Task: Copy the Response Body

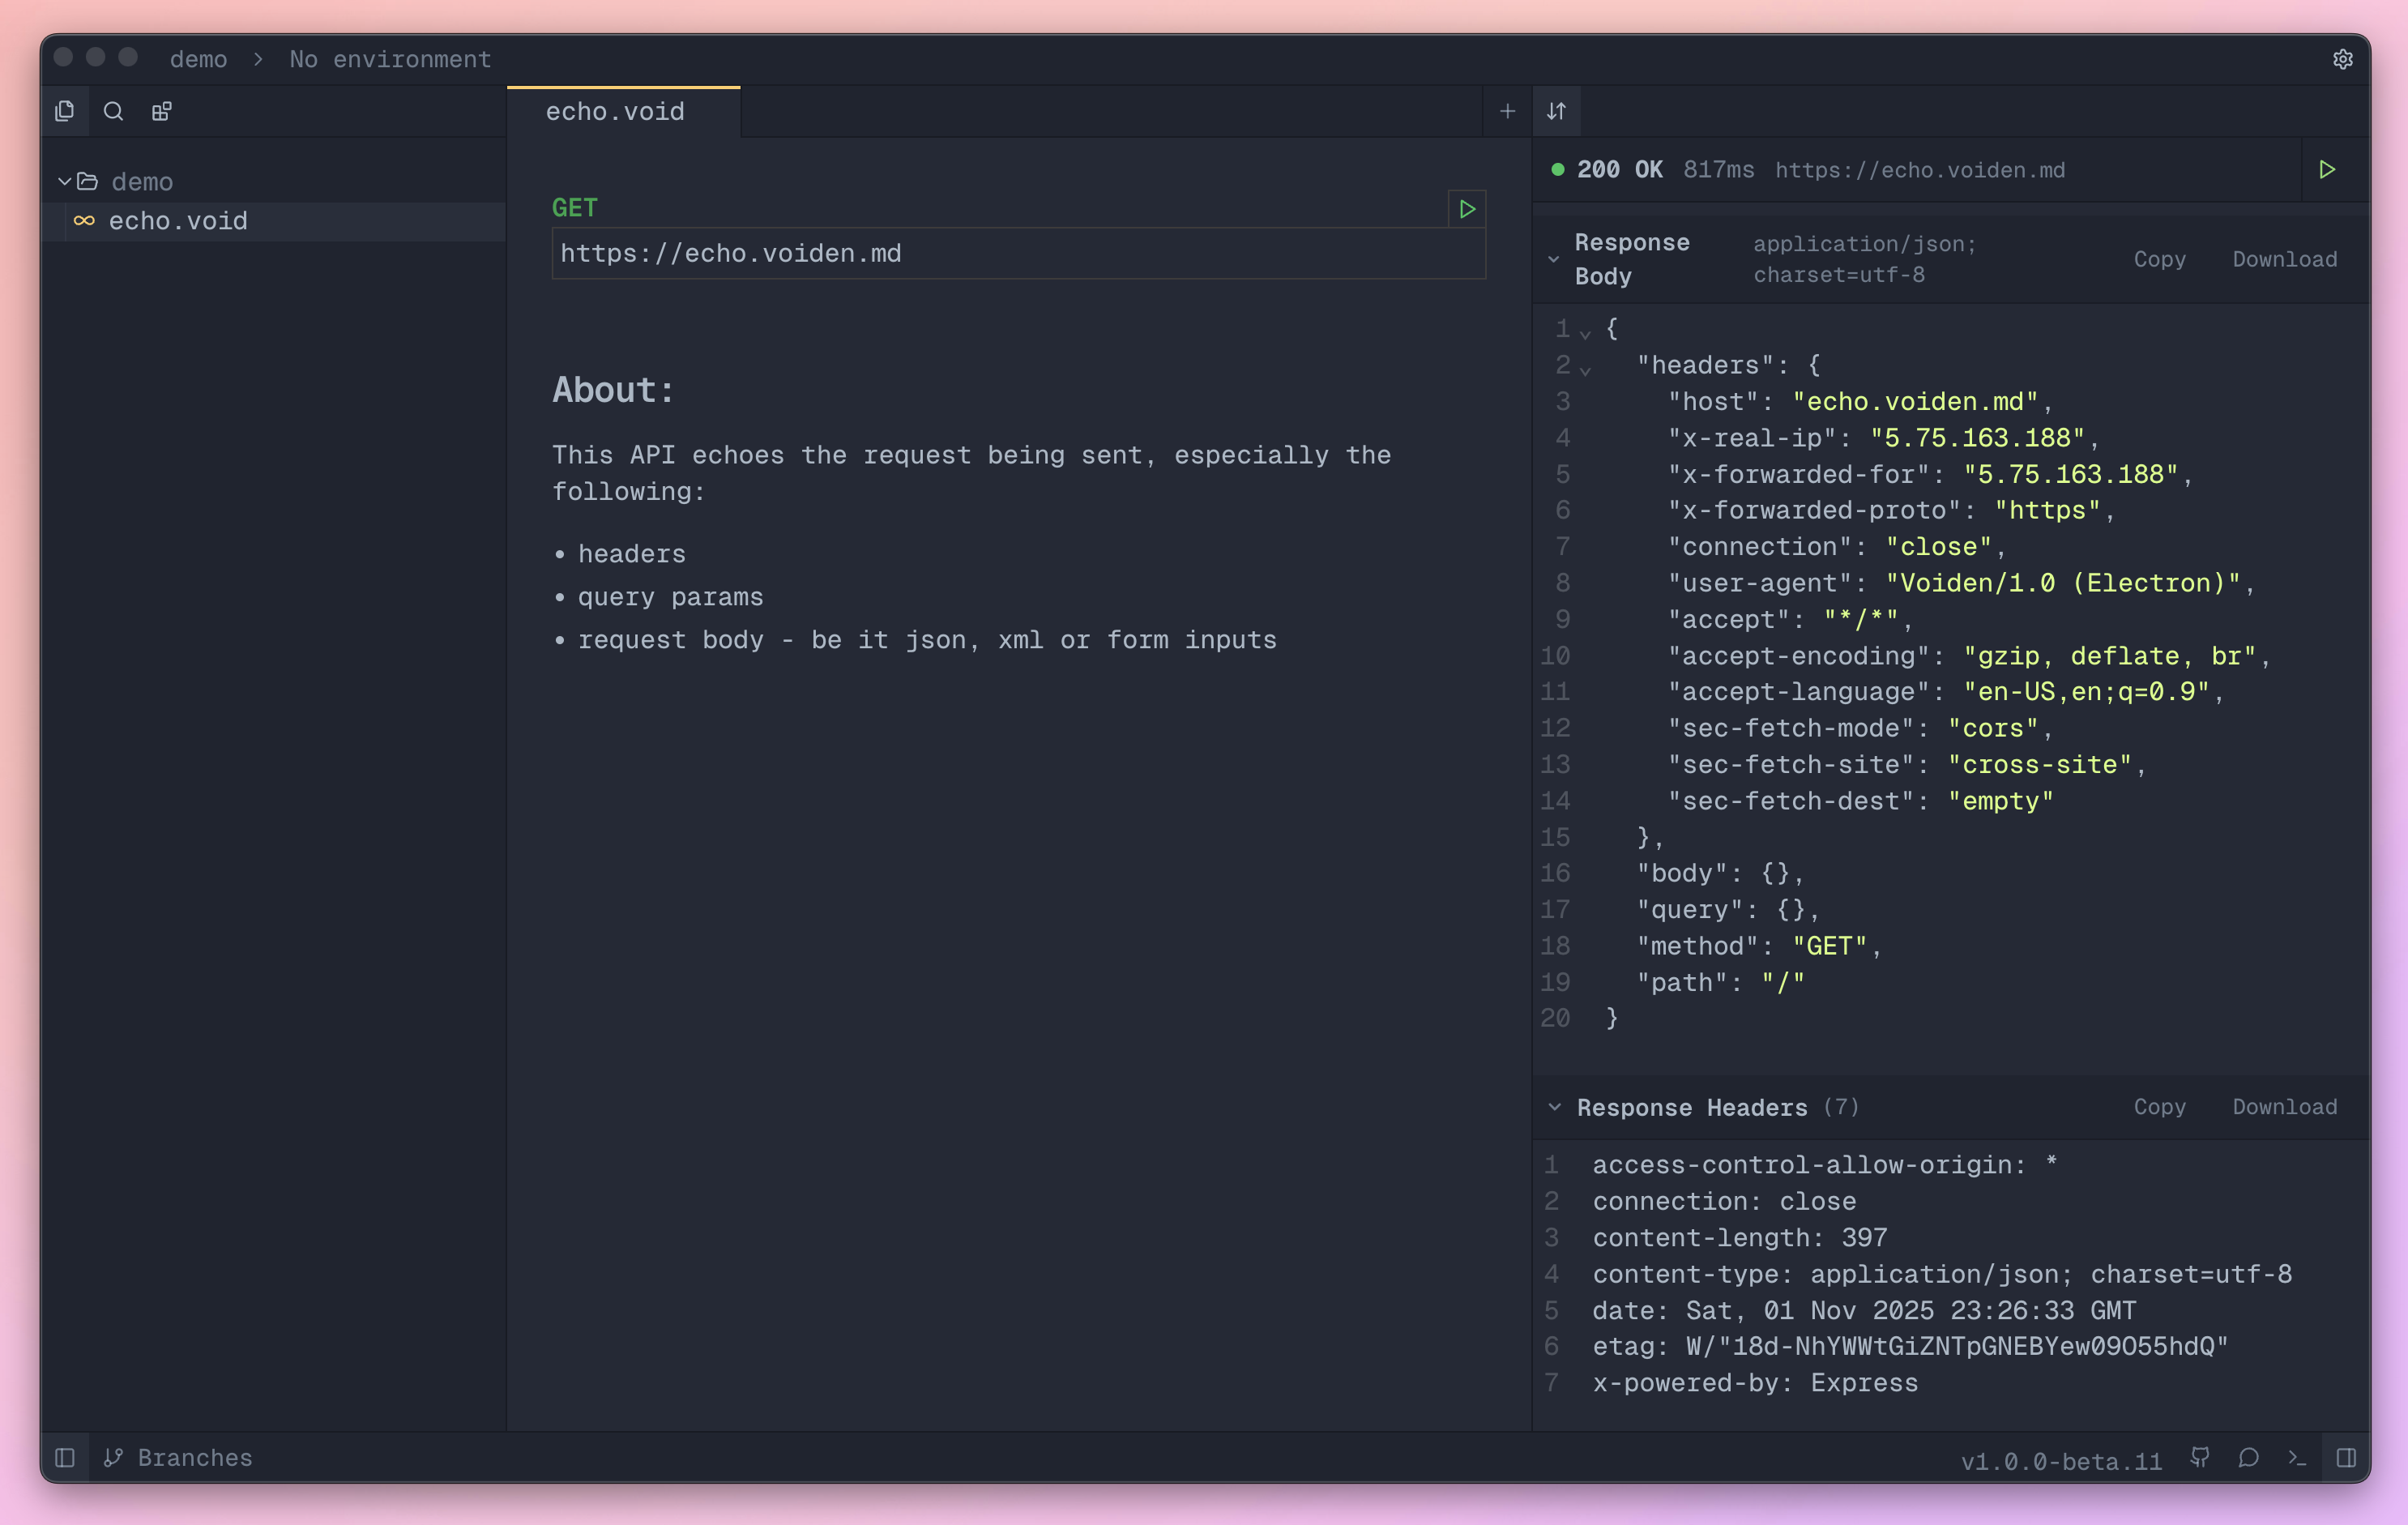Action: [2159, 259]
